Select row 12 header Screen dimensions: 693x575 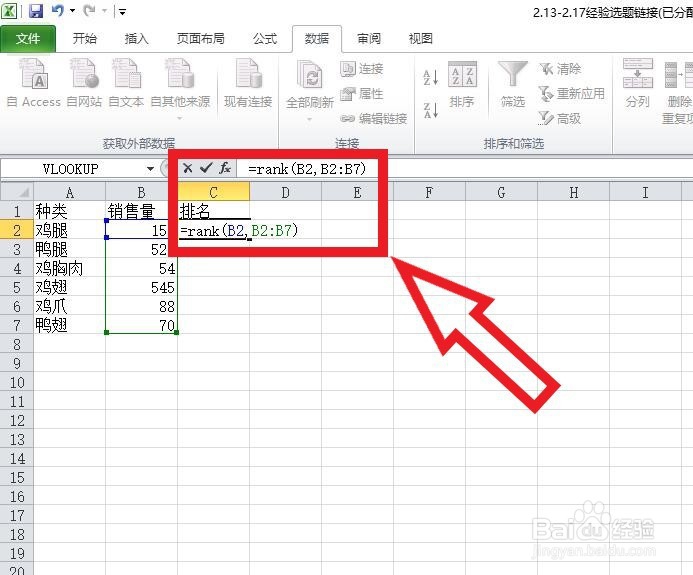17,420
